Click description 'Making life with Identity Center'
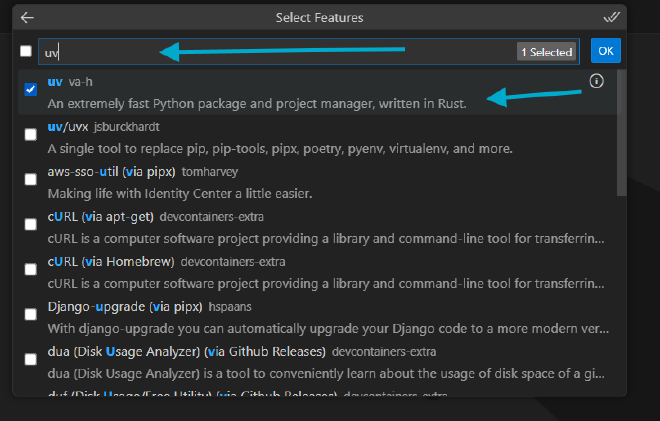 180,194
